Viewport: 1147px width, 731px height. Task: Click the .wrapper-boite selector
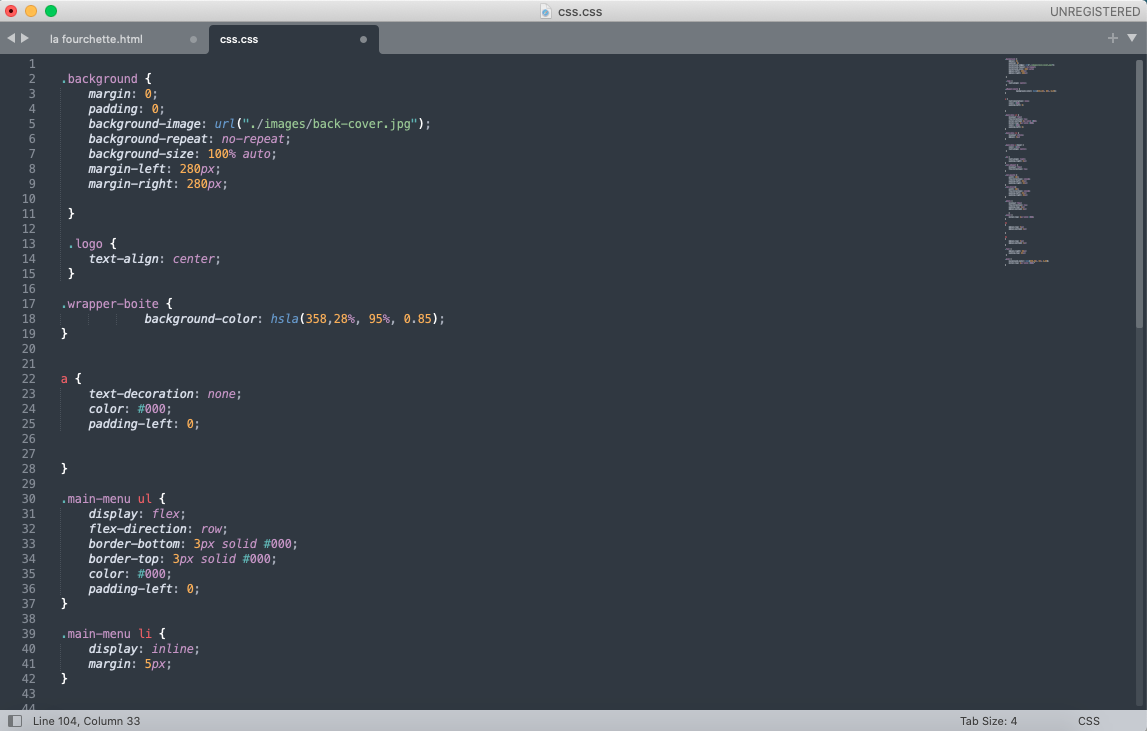[x=110, y=304]
